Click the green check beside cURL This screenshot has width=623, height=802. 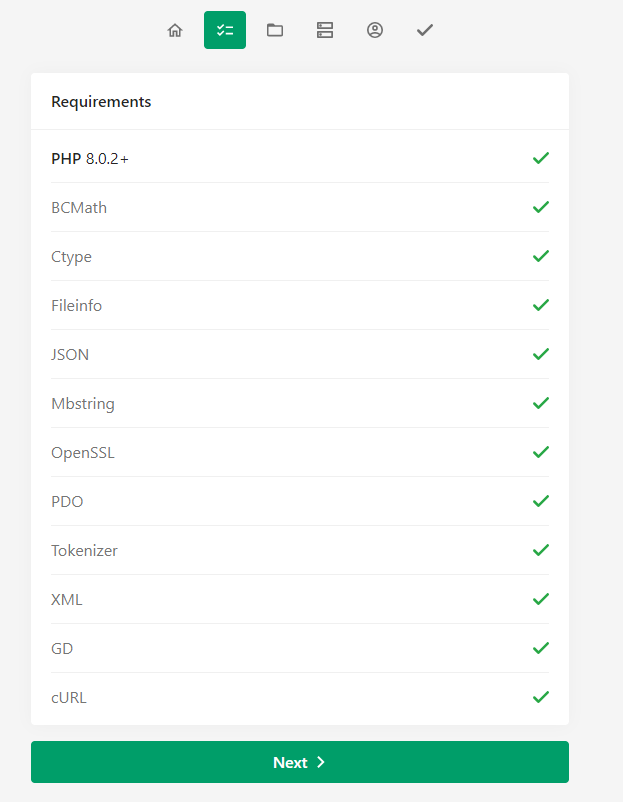point(541,697)
